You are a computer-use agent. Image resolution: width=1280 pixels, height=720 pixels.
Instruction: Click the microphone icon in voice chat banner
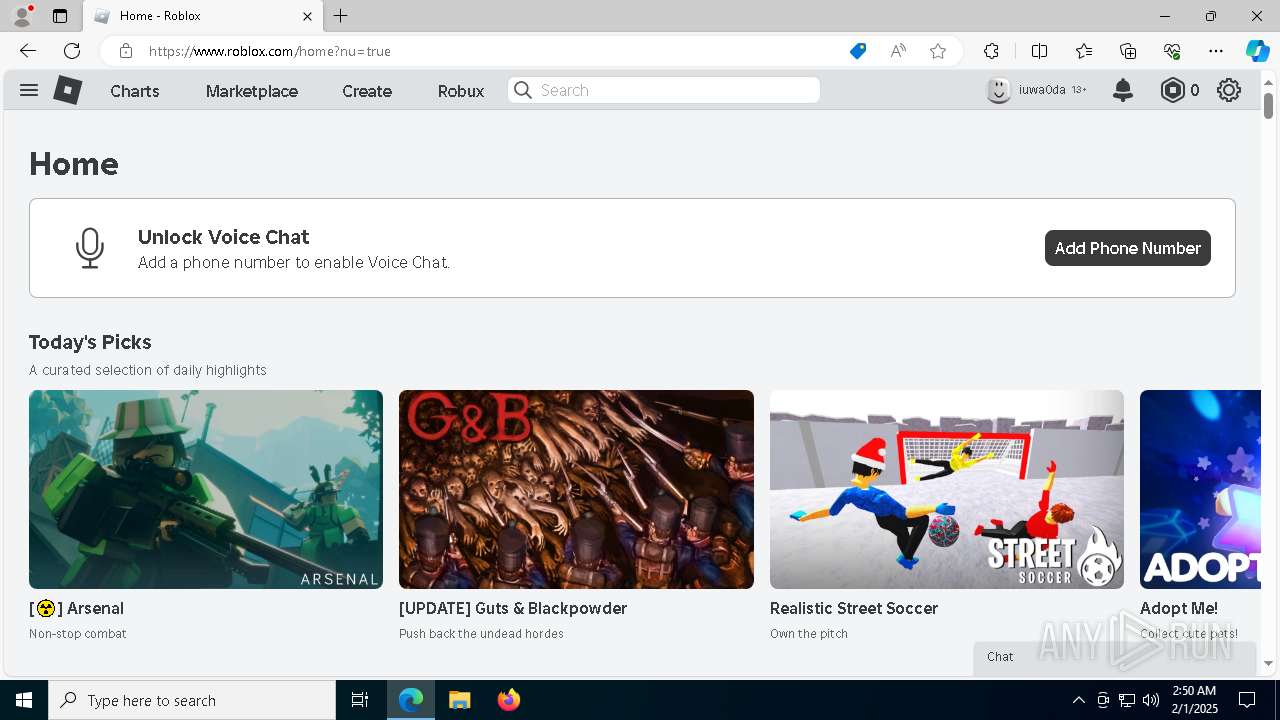90,248
